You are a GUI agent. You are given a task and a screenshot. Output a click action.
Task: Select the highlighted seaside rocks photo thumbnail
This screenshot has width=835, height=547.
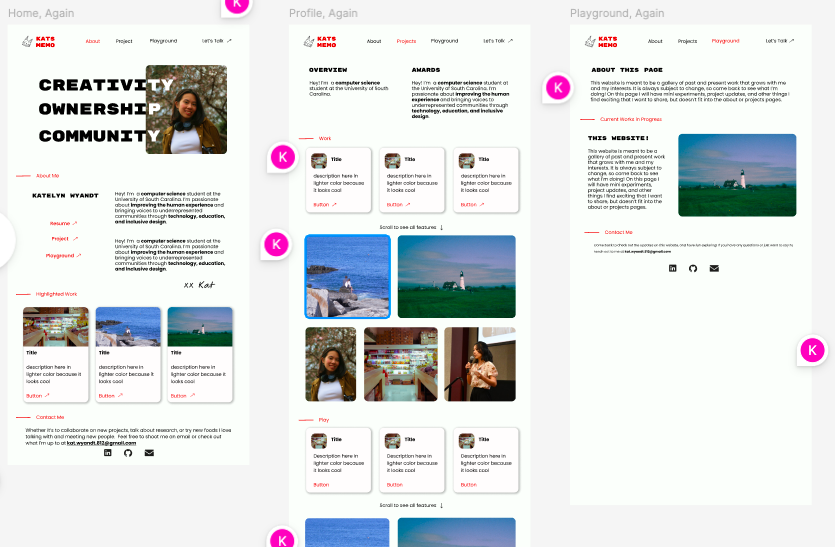(x=347, y=276)
